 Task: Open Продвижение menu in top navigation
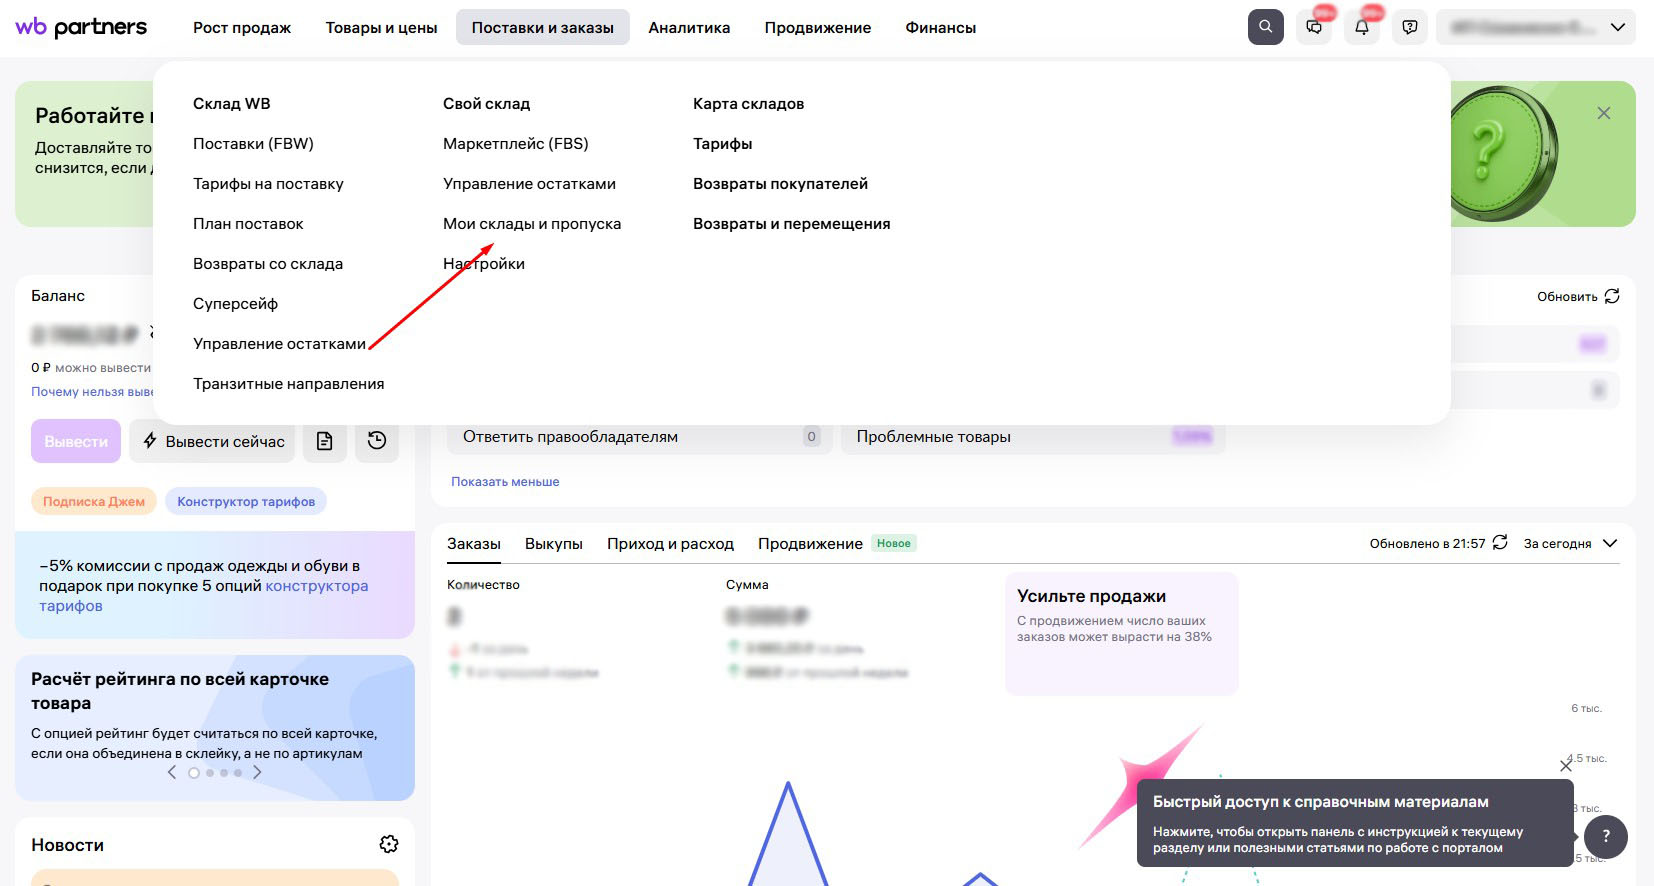coord(818,28)
